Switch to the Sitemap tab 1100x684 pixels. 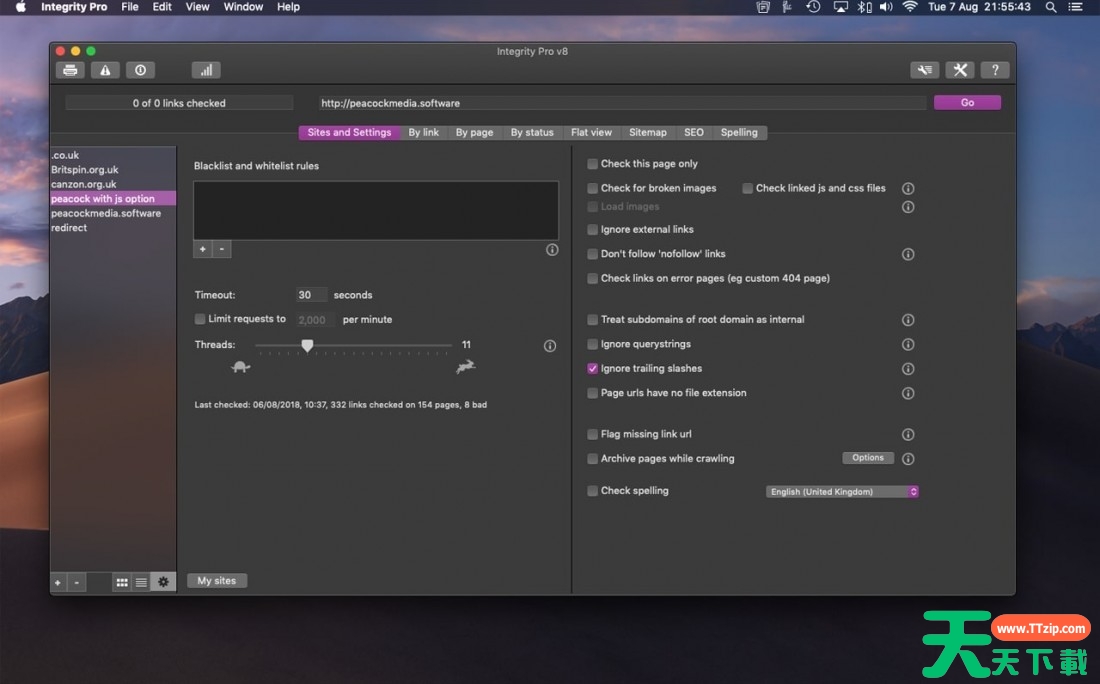coord(648,132)
